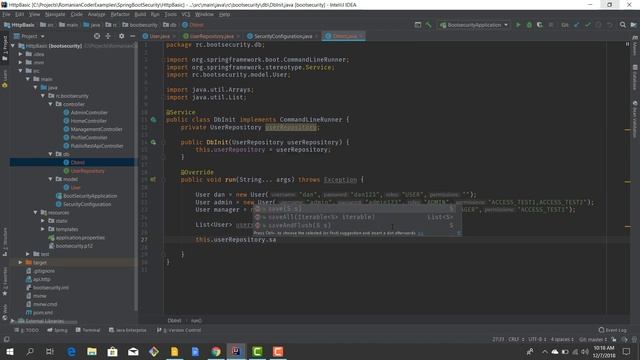This screenshot has width=640, height=360.
Task: Click the locate/scroll-from-source target icon
Action: tap(97, 36)
